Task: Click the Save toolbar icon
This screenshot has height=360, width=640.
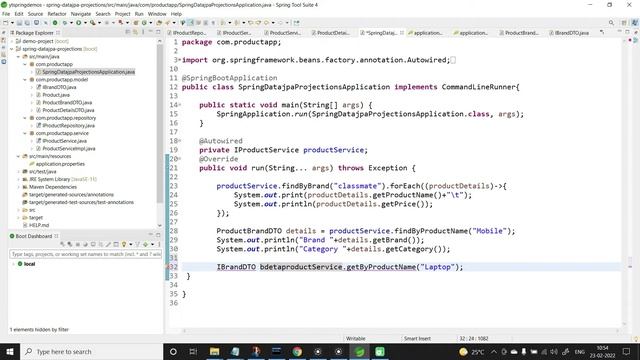Action: (x=19, y=22)
